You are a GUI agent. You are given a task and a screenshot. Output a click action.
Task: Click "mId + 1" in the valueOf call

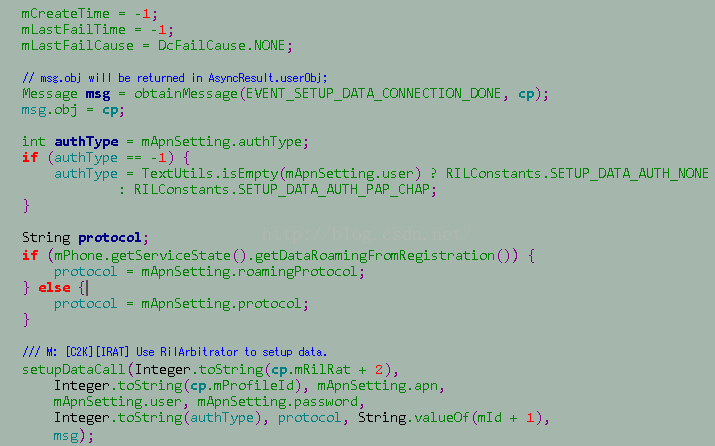pos(505,418)
